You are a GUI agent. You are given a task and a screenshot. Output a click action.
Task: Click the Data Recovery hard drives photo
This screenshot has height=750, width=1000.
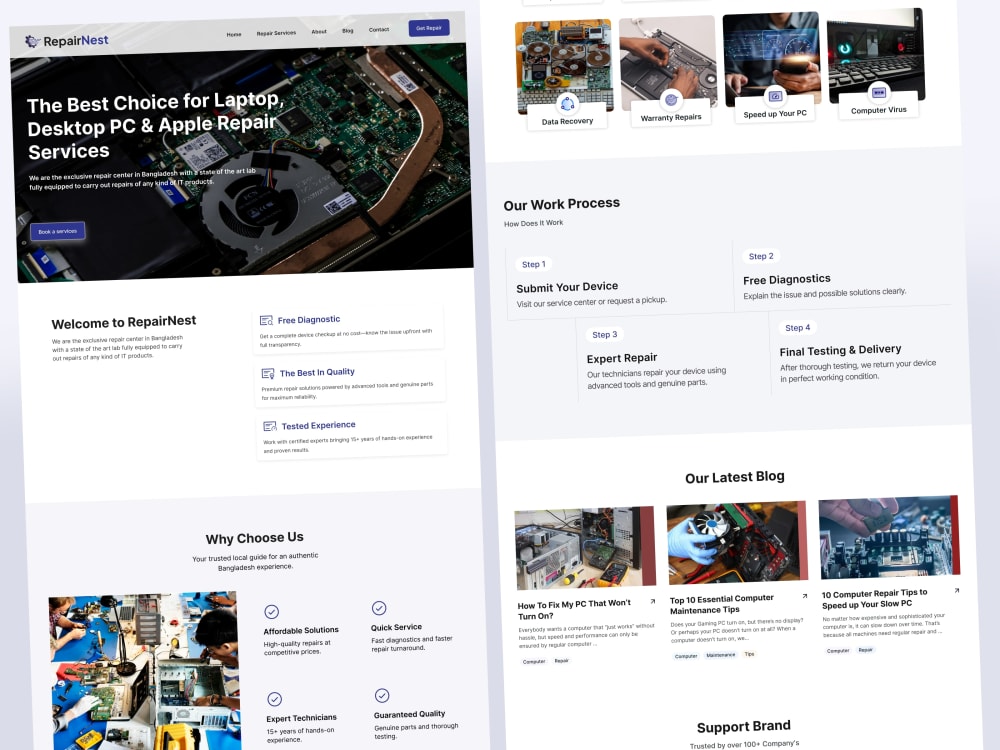pos(564,64)
